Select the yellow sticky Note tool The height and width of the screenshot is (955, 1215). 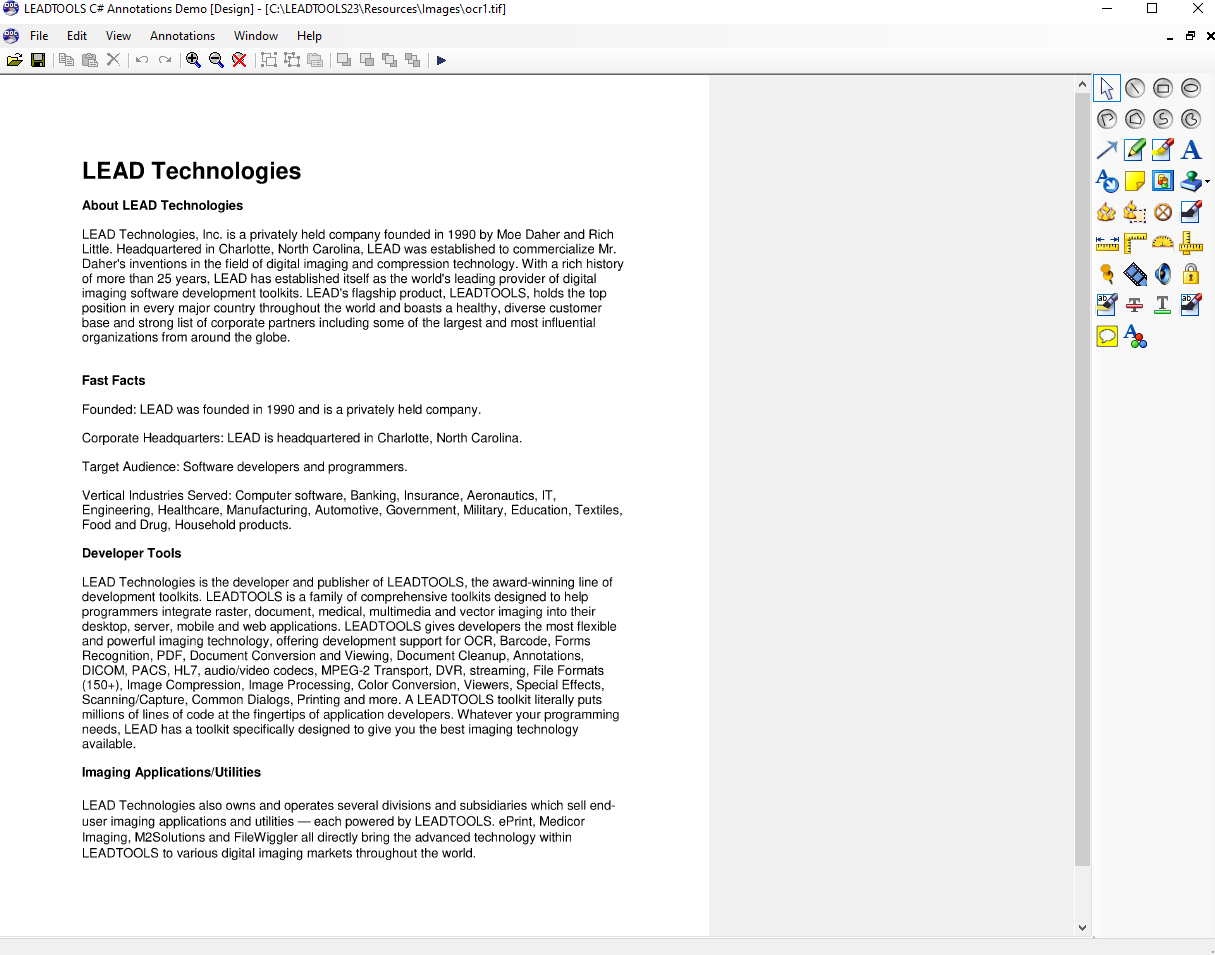click(1135, 181)
